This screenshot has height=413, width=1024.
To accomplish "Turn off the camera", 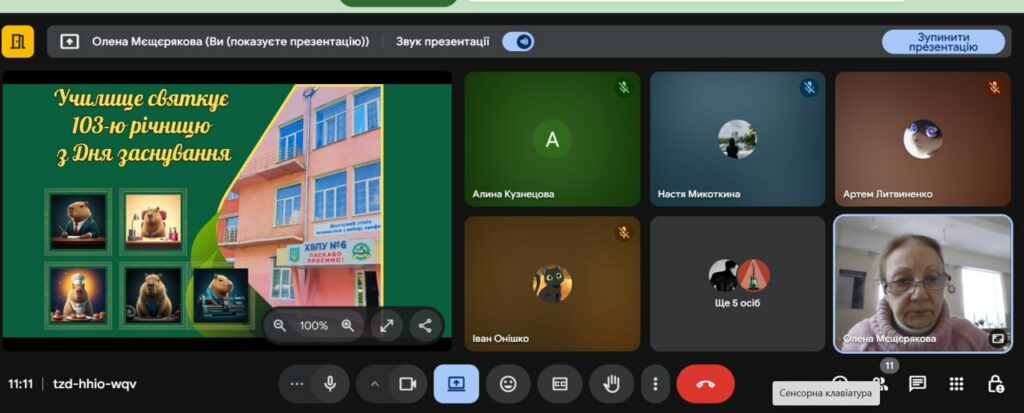I will (x=407, y=384).
